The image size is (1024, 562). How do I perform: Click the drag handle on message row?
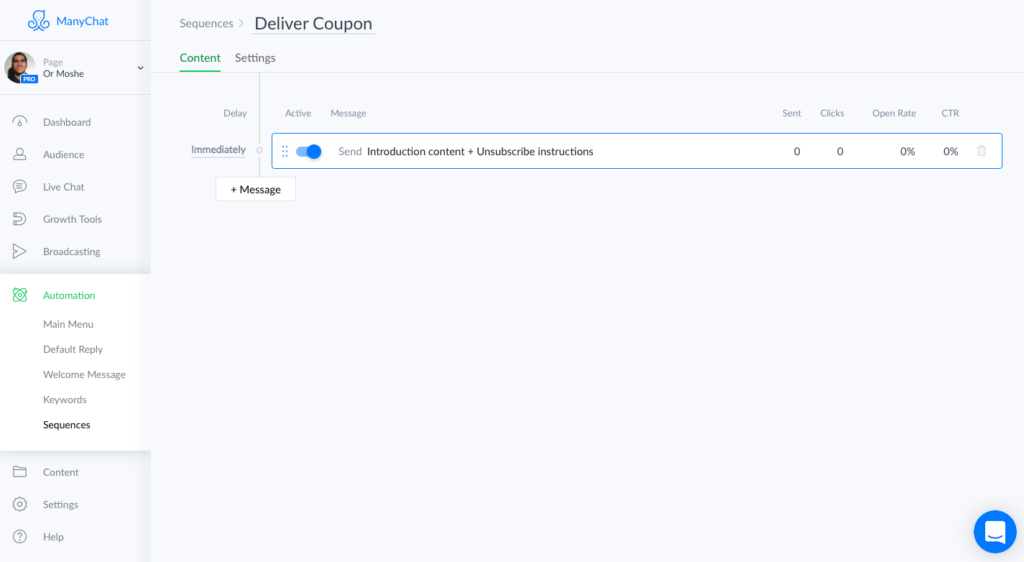(285, 151)
